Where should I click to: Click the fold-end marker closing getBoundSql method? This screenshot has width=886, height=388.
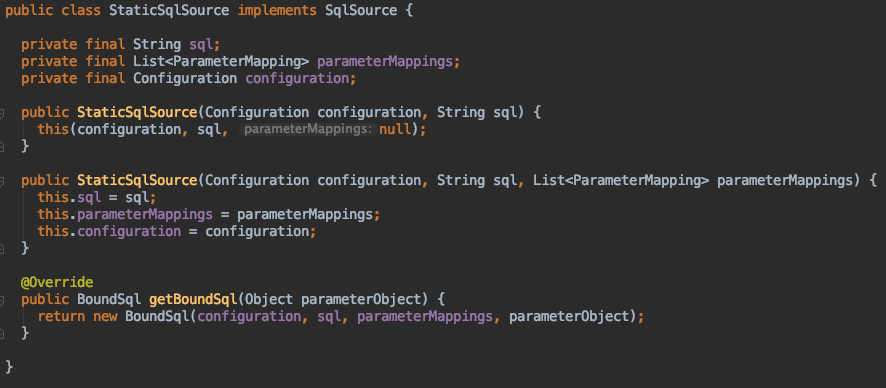(2, 334)
